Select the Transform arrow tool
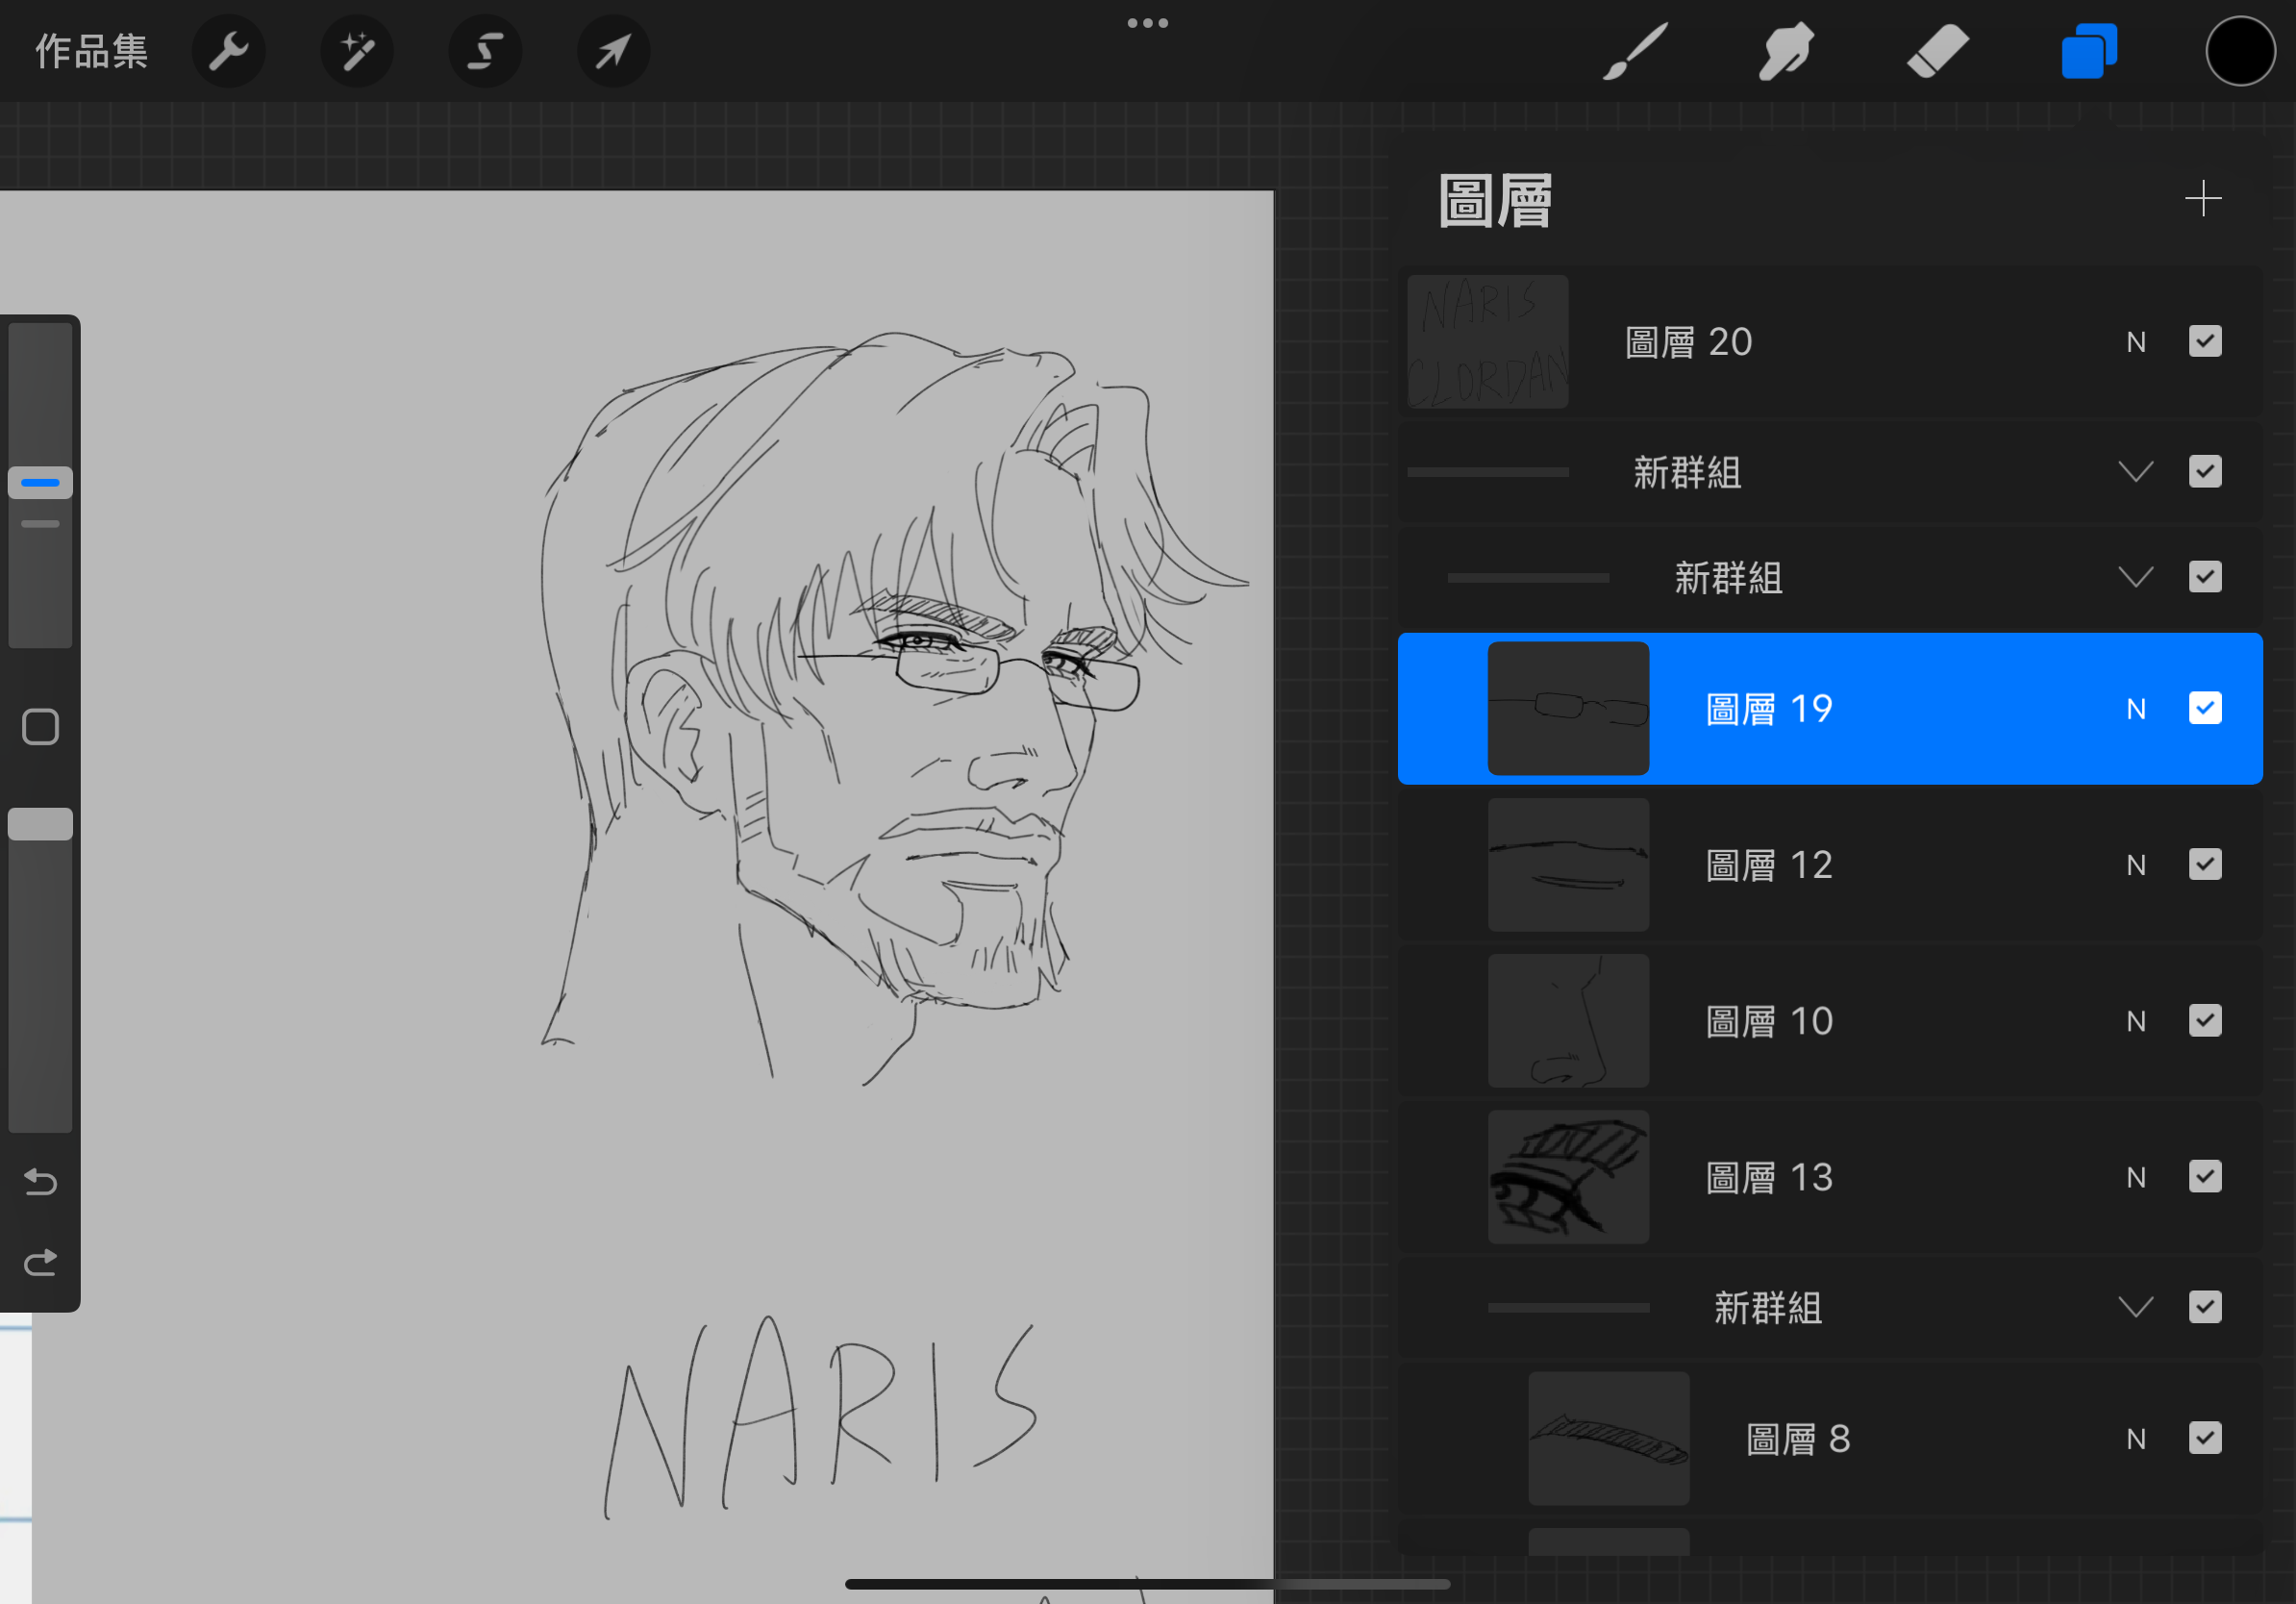This screenshot has height=1604, width=2296. click(613, 51)
